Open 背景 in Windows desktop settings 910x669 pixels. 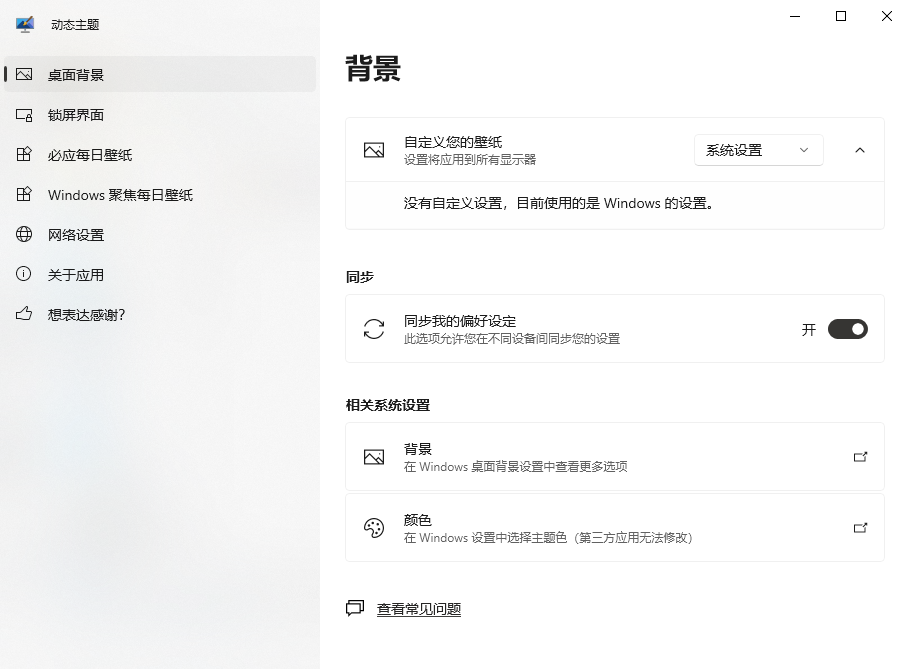pyautogui.click(x=615, y=456)
